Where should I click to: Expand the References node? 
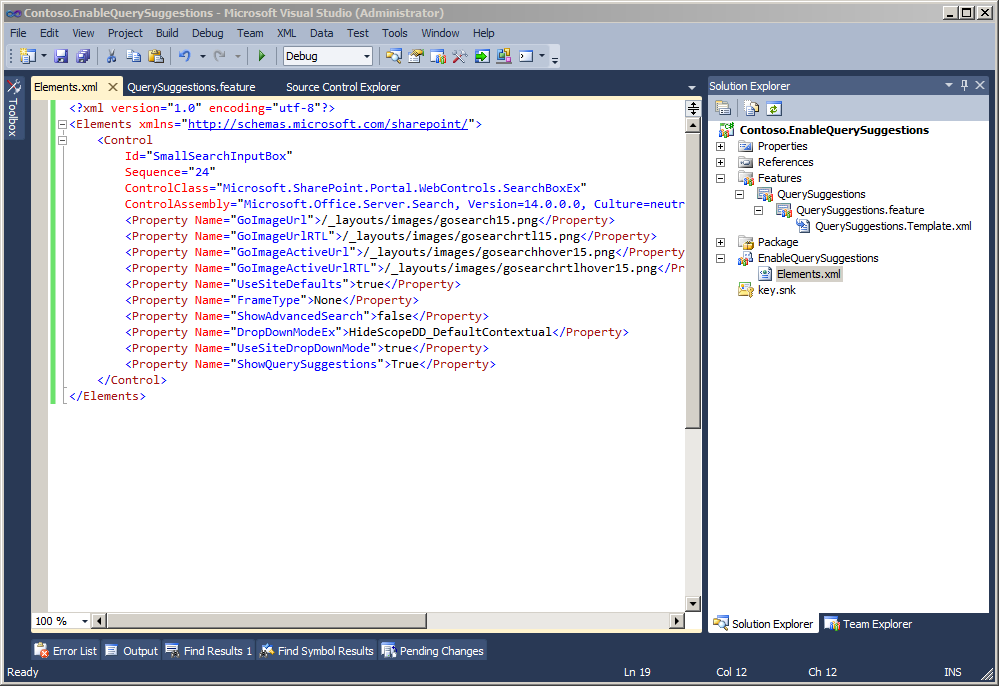point(721,162)
